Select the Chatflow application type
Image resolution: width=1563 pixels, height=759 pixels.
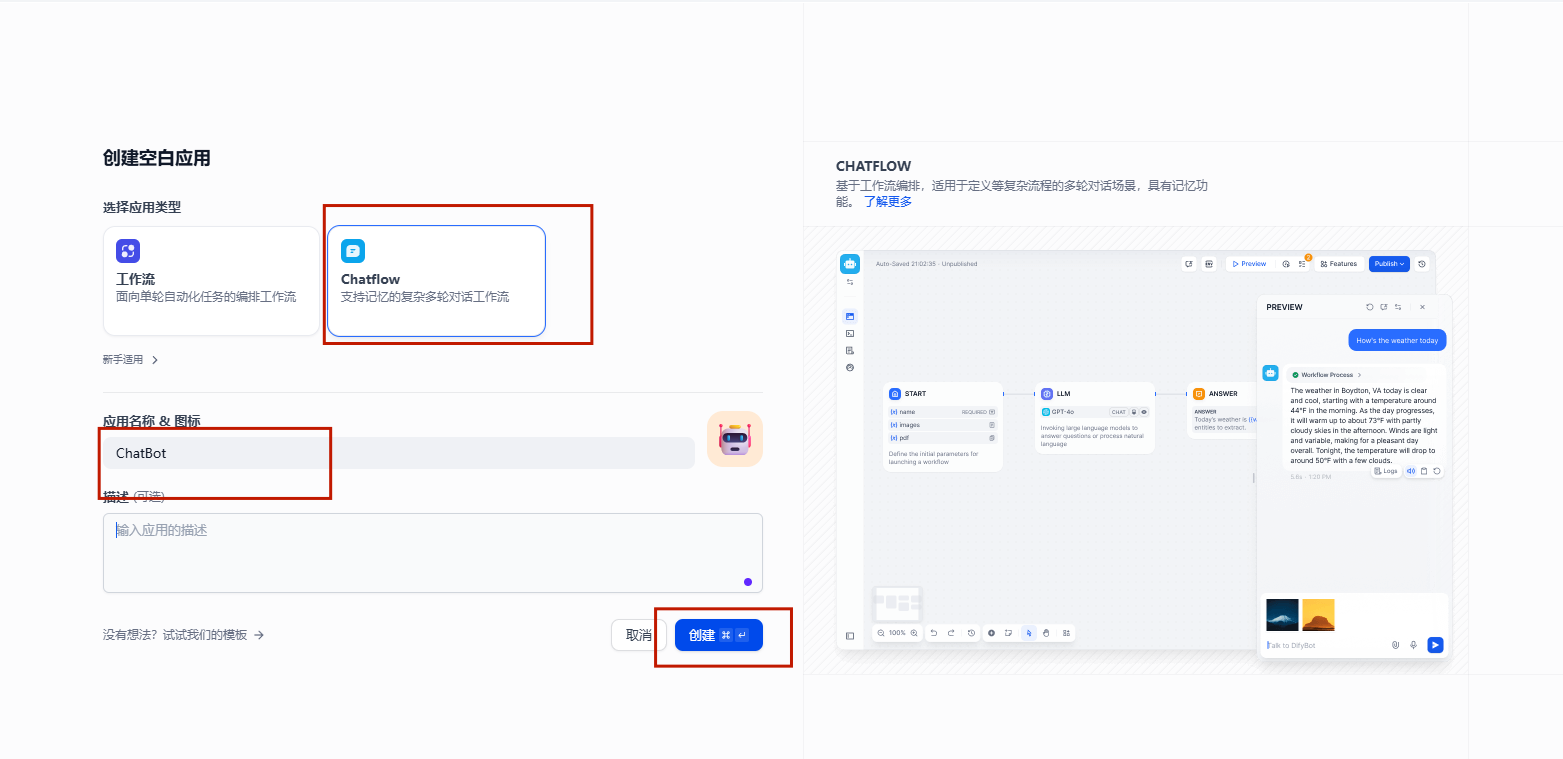click(x=436, y=281)
